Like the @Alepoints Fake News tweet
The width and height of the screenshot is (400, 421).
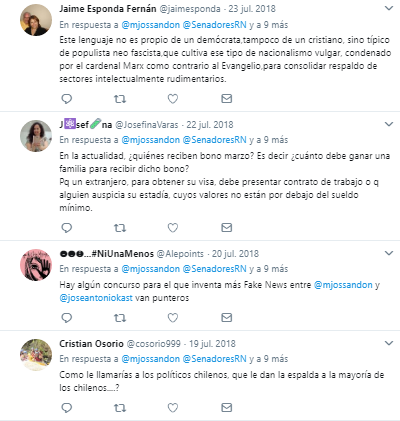point(173,318)
